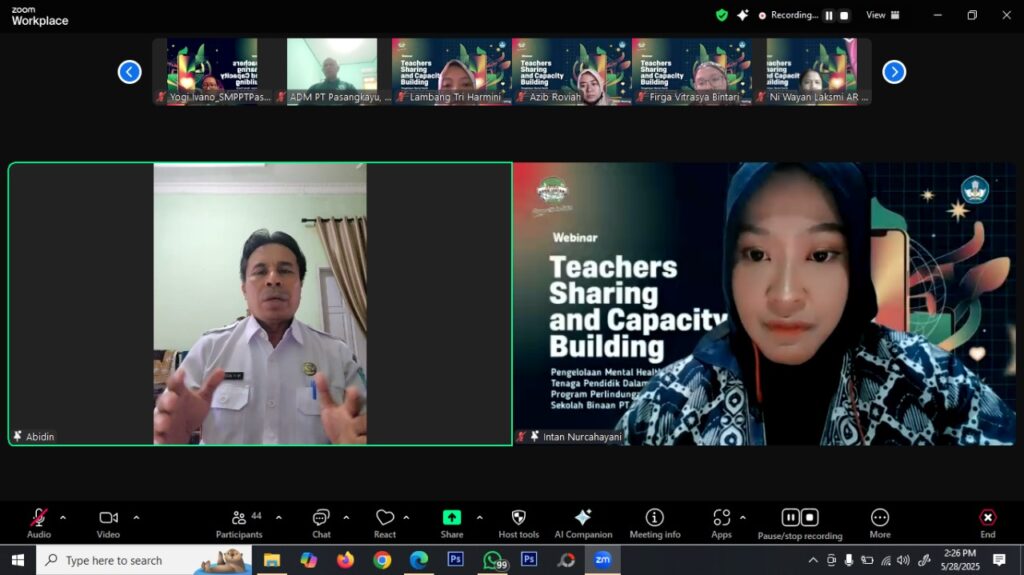Viewport: 1024px width, 575px height.
Task: Pause recording in the top bar
Action: coord(828,16)
